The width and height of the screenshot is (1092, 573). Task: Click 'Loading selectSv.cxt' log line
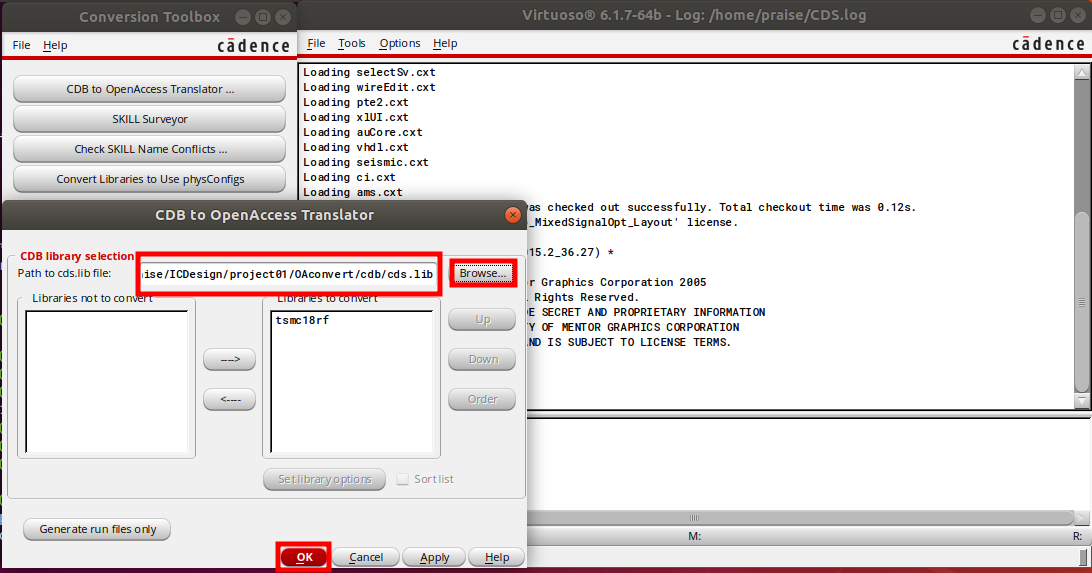(369, 72)
